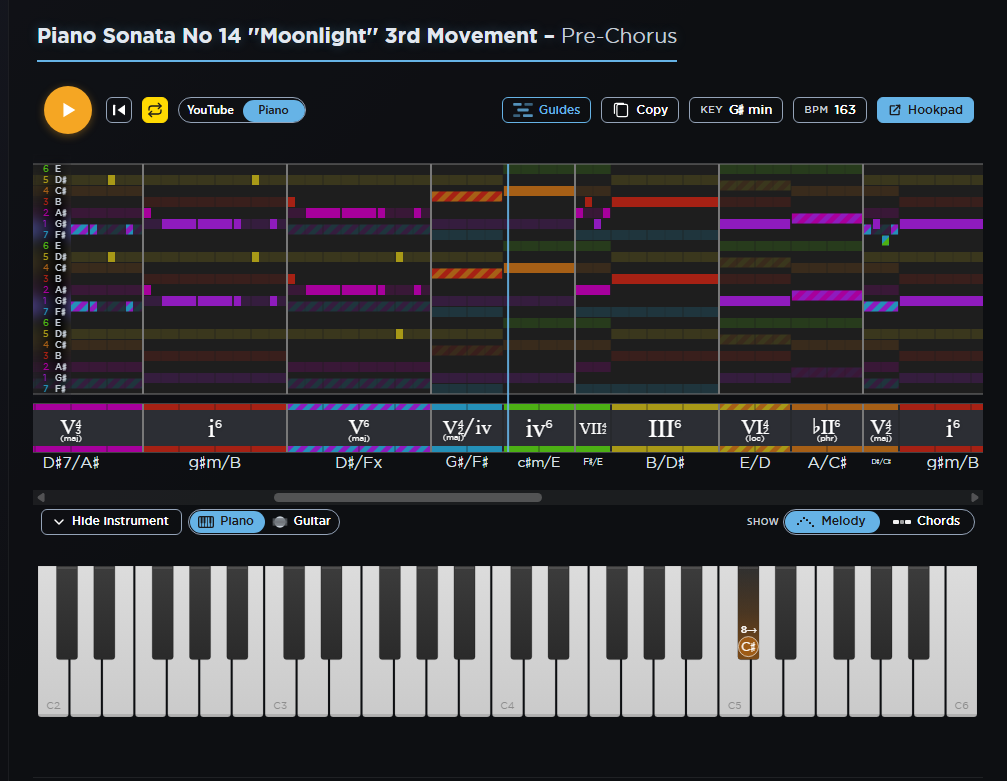Viewport: 1007px width, 781px height.
Task: Click the horizontal timeline scrollbar thumb
Action: (408, 497)
